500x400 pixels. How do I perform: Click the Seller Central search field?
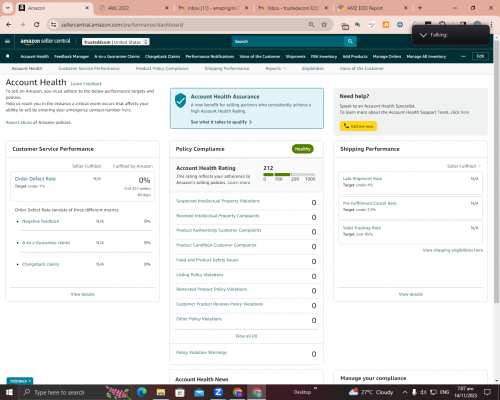288,41
